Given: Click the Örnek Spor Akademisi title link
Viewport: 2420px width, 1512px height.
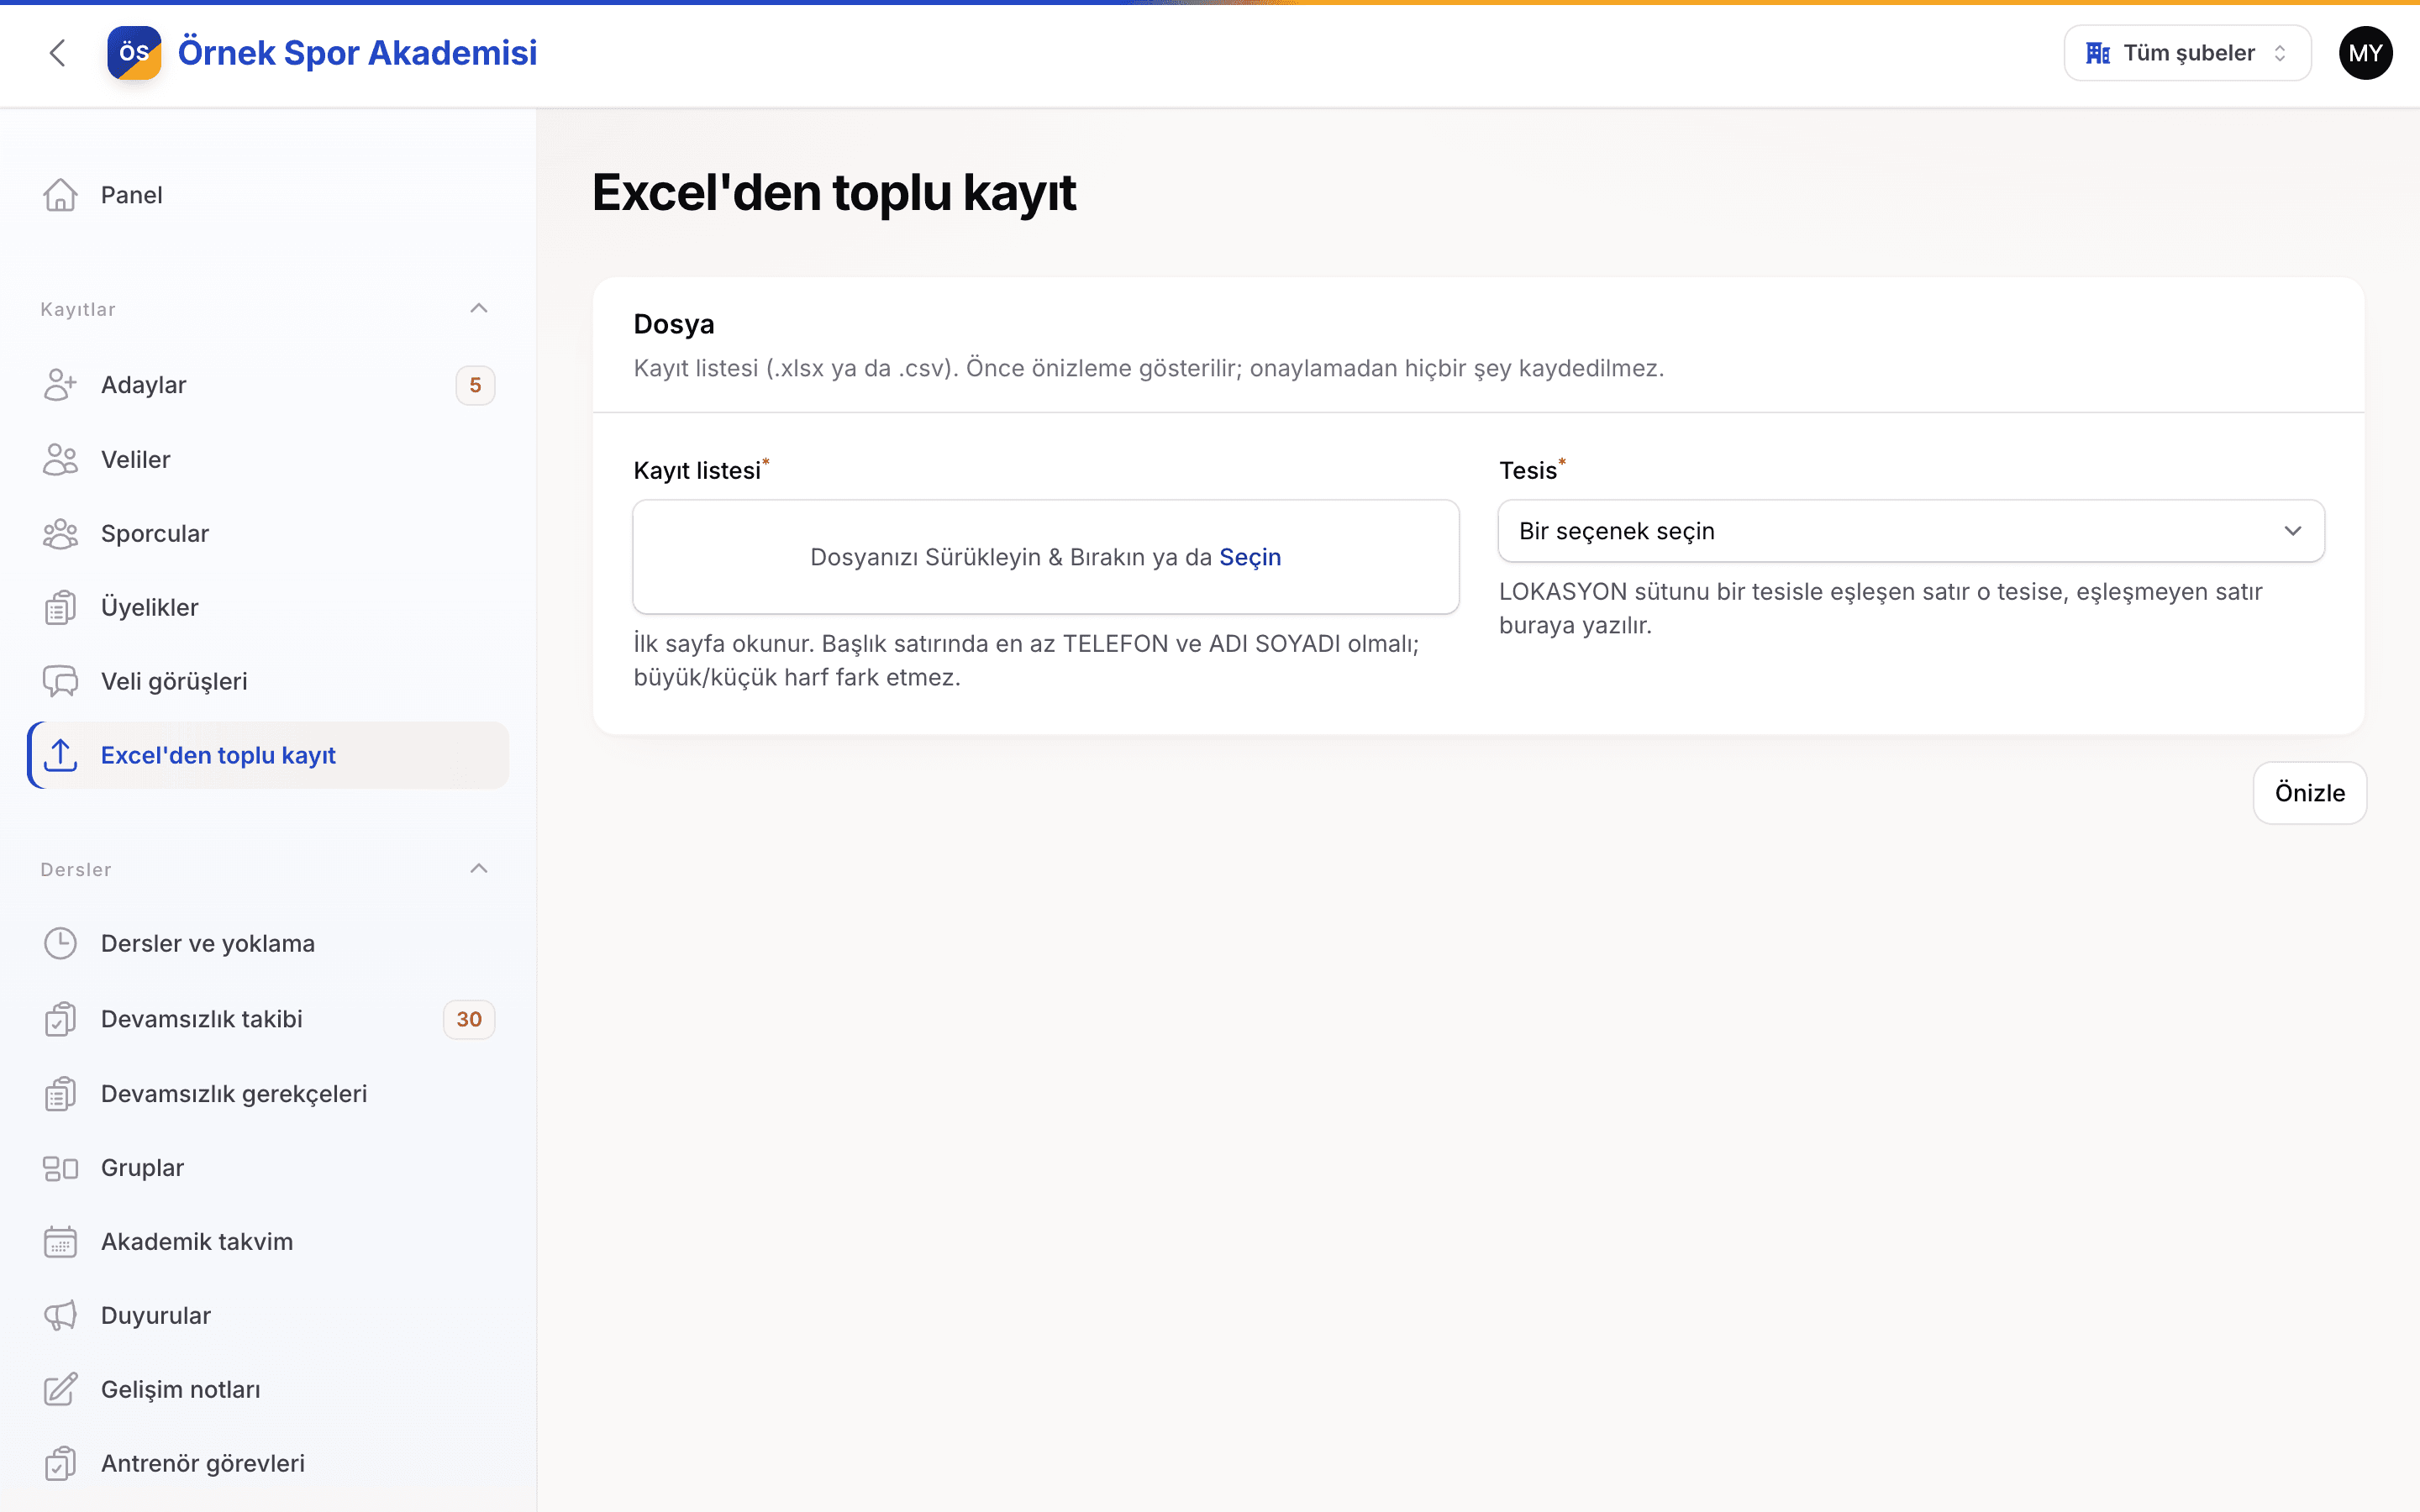Looking at the screenshot, I should [x=357, y=53].
